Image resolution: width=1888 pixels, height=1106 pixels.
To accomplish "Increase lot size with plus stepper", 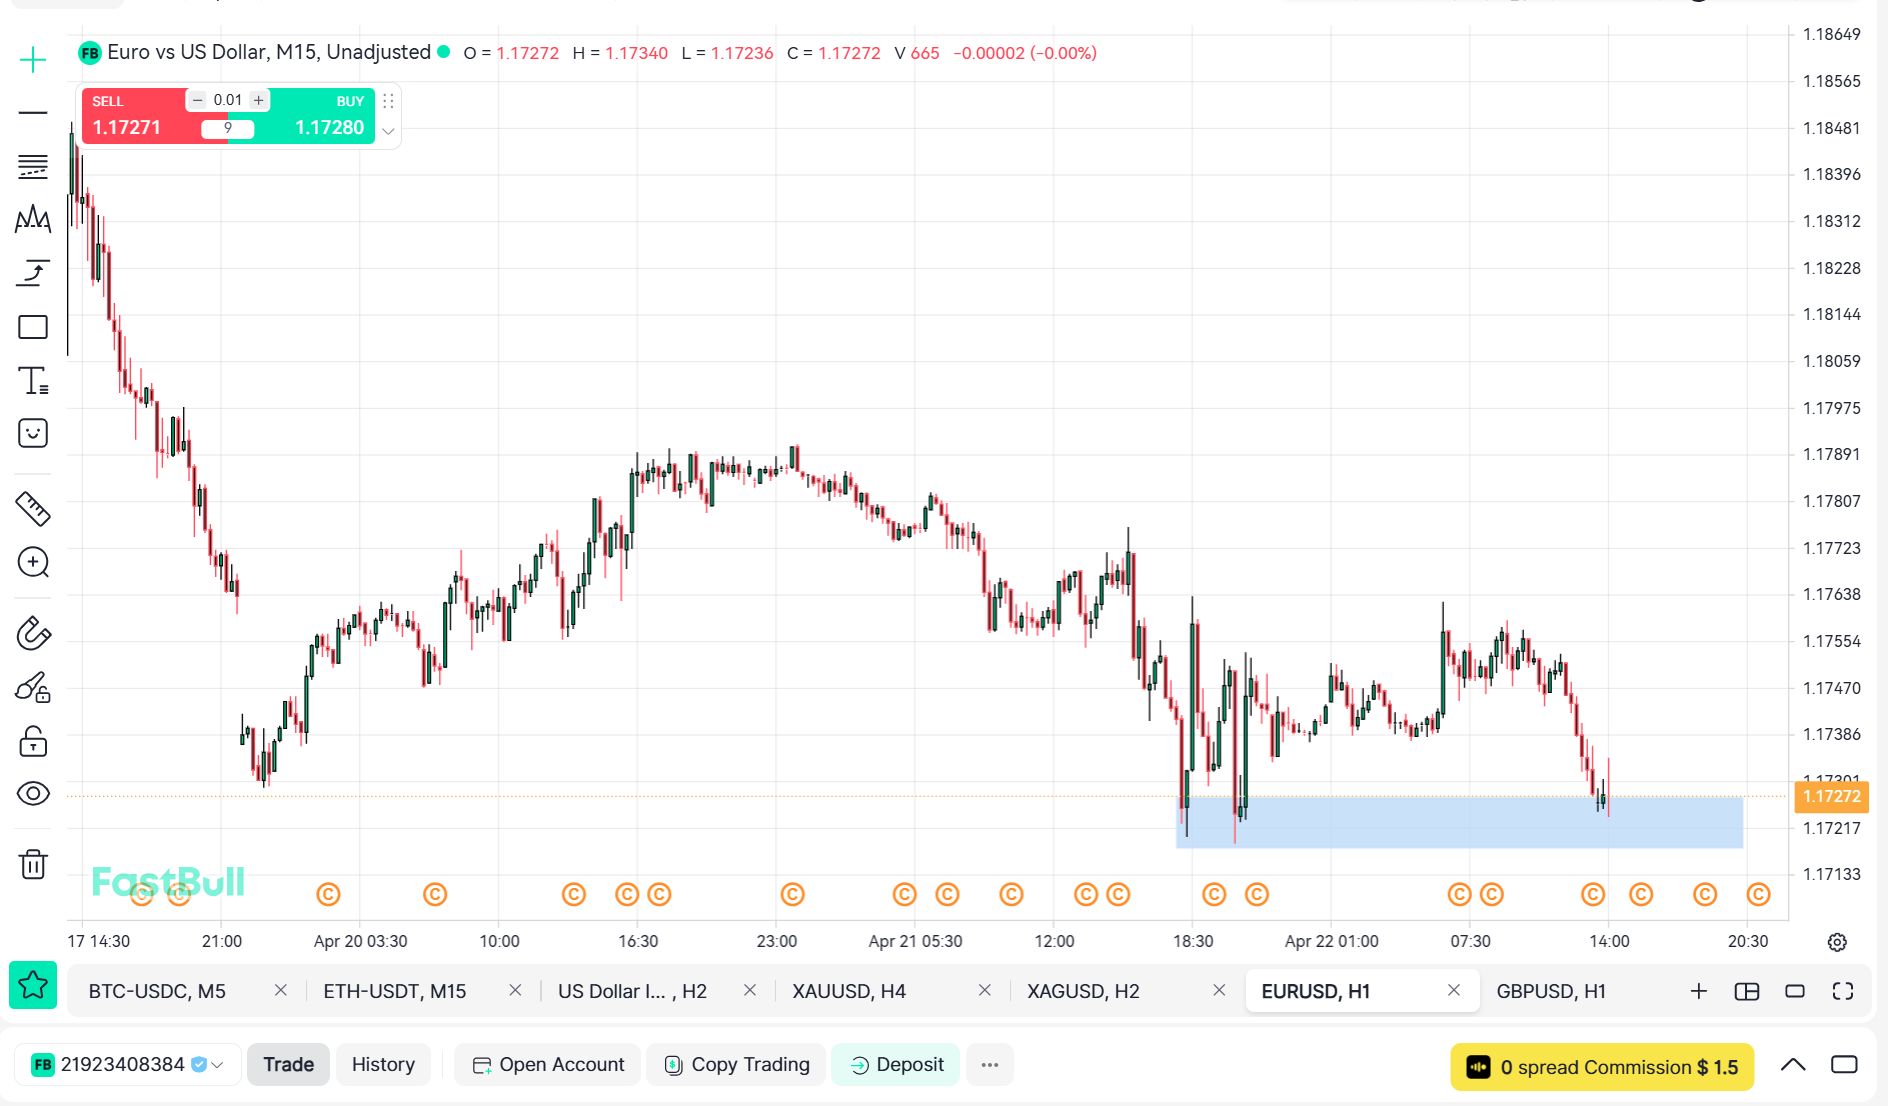I will click(259, 100).
